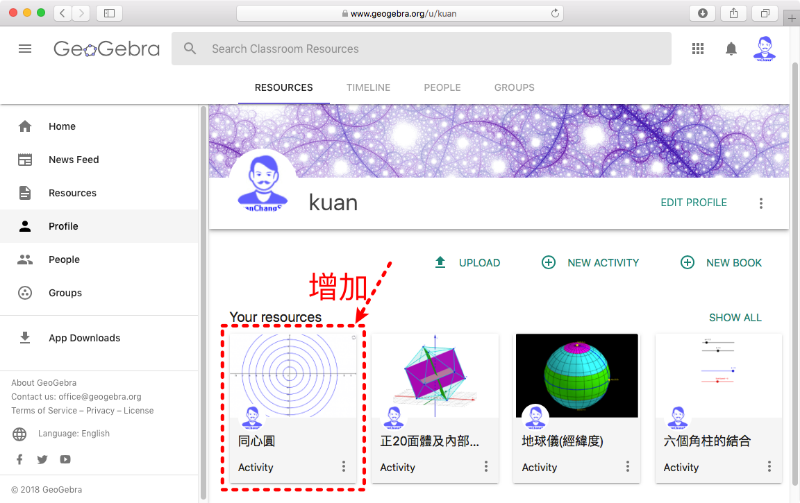Open the notifications bell

[x=731, y=48]
